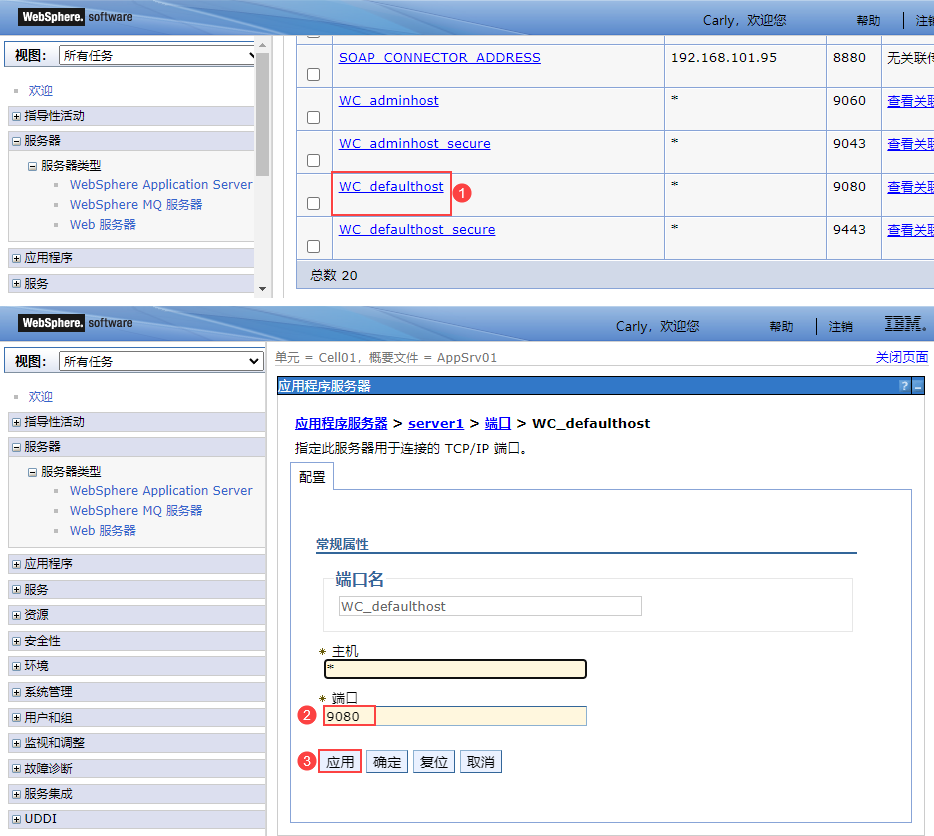Open the 视图 dropdown in the upper console
The image size is (934, 836).
tap(157, 55)
